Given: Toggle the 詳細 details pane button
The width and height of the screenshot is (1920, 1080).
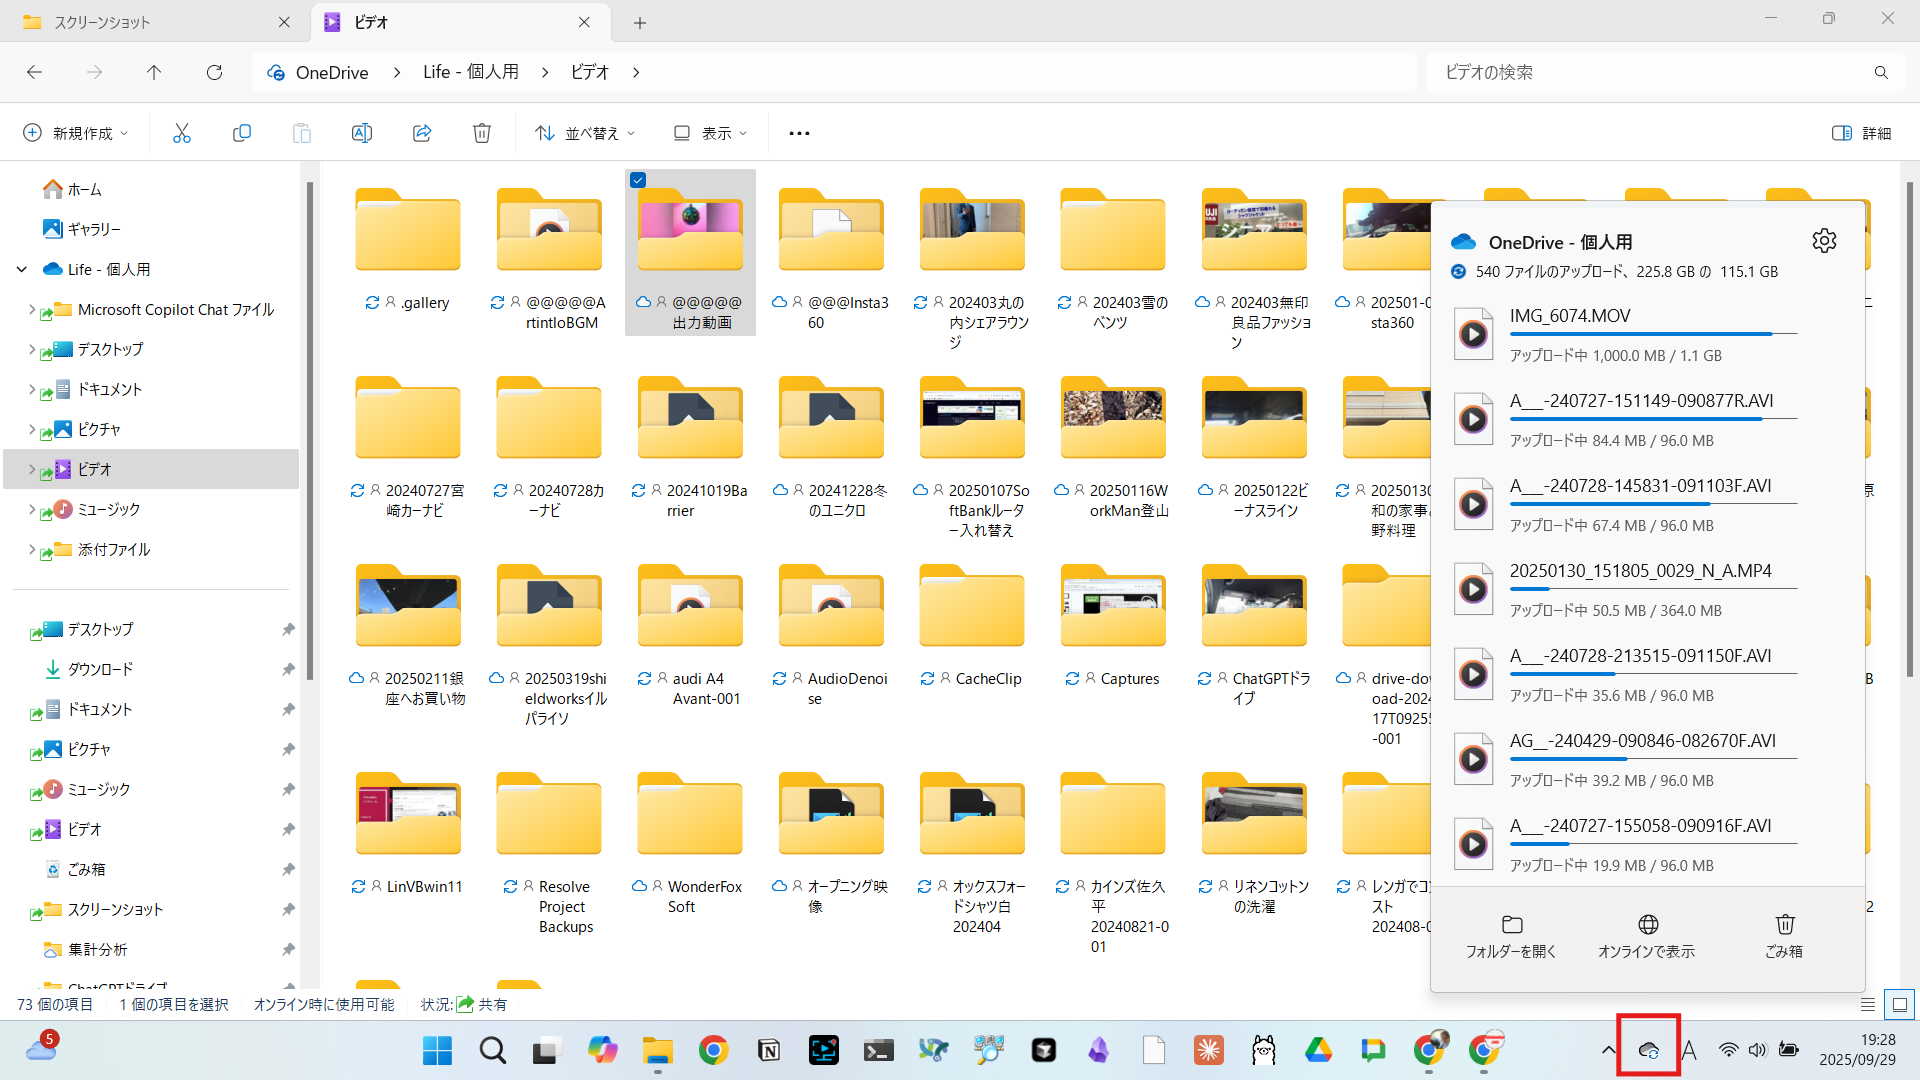Looking at the screenshot, I should point(1861,133).
